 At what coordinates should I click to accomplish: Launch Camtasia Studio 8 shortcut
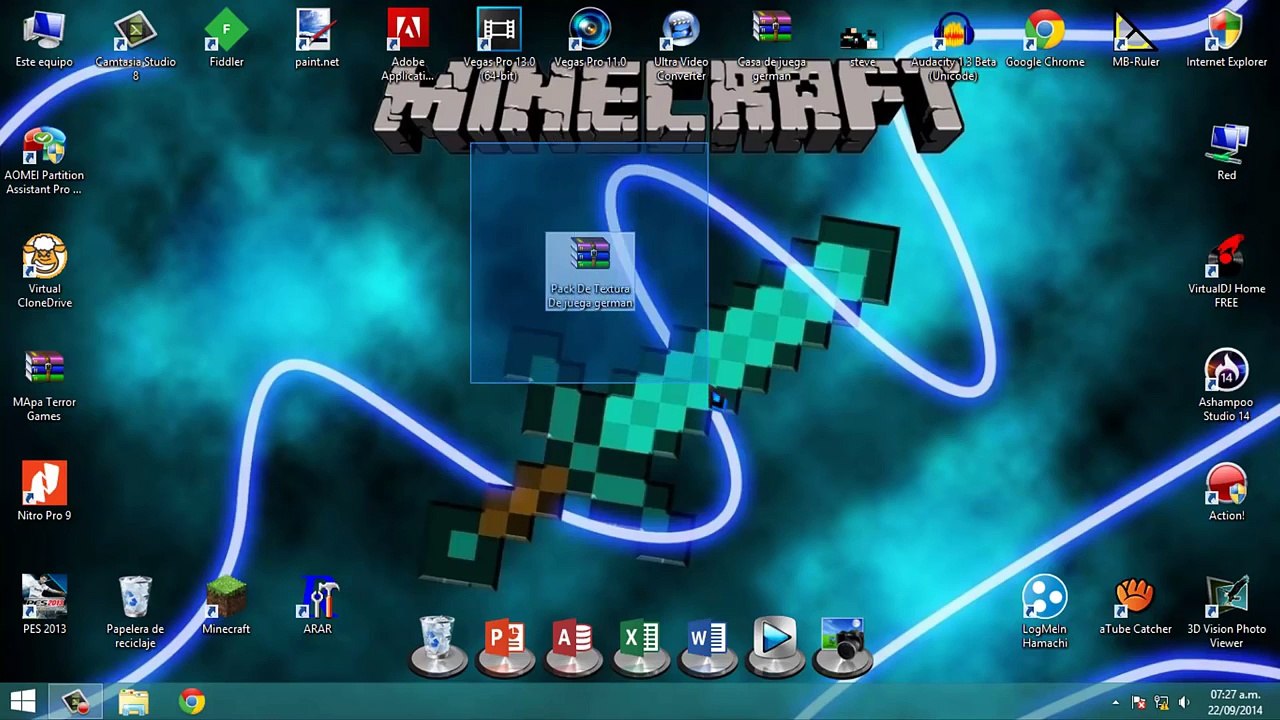click(135, 44)
